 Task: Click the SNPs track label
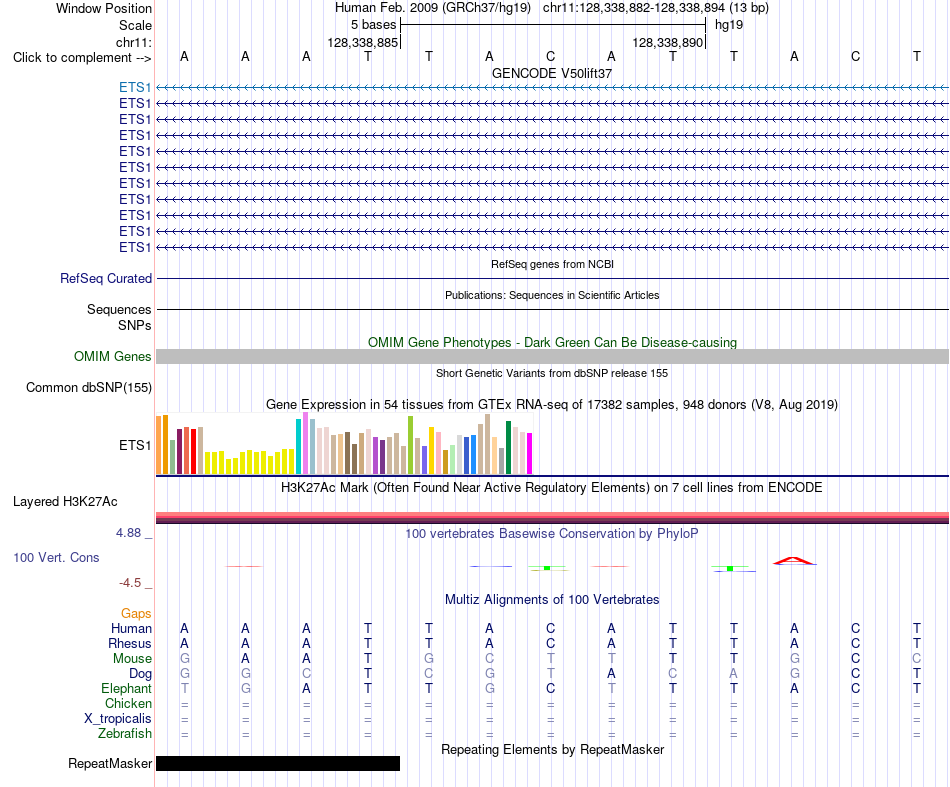[135, 325]
